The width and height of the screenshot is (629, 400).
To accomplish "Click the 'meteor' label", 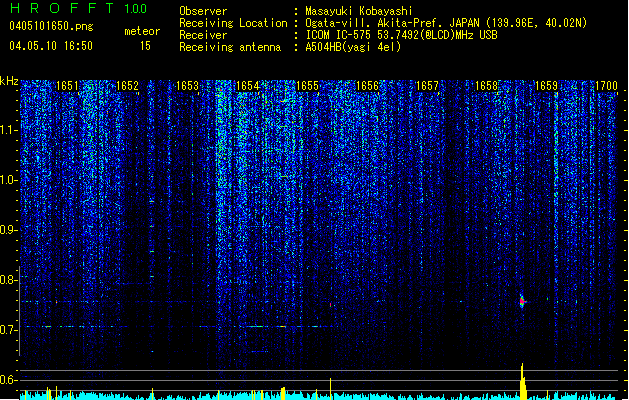I will point(142,31).
